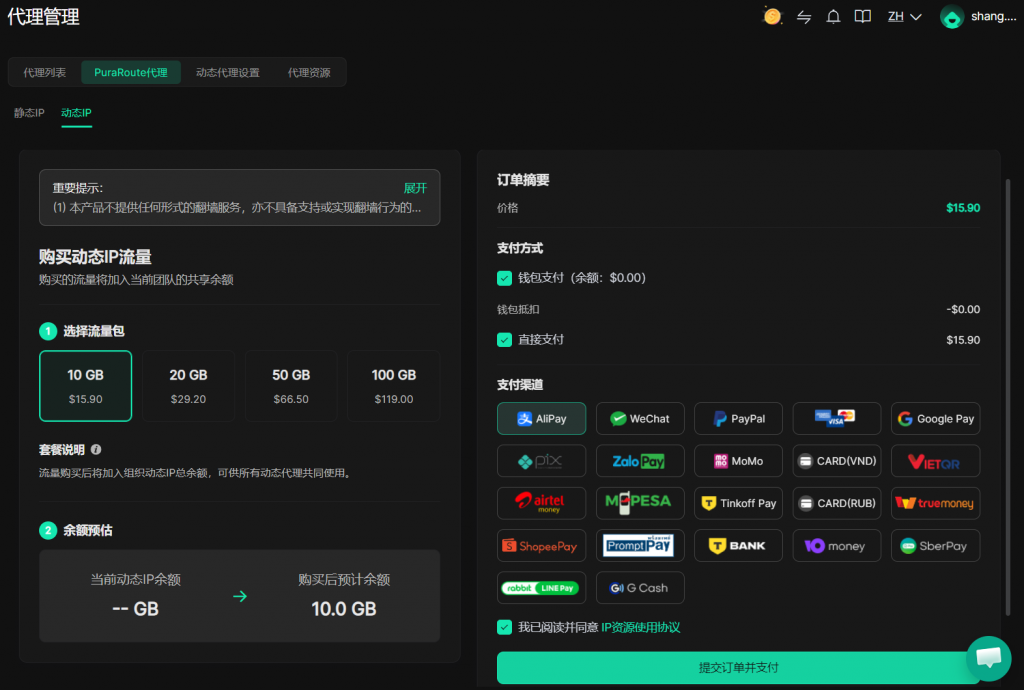Switch to the 静态IP tab
Image resolution: width=1024 pixels, height=690 pixels.
[x=29, y=112]
